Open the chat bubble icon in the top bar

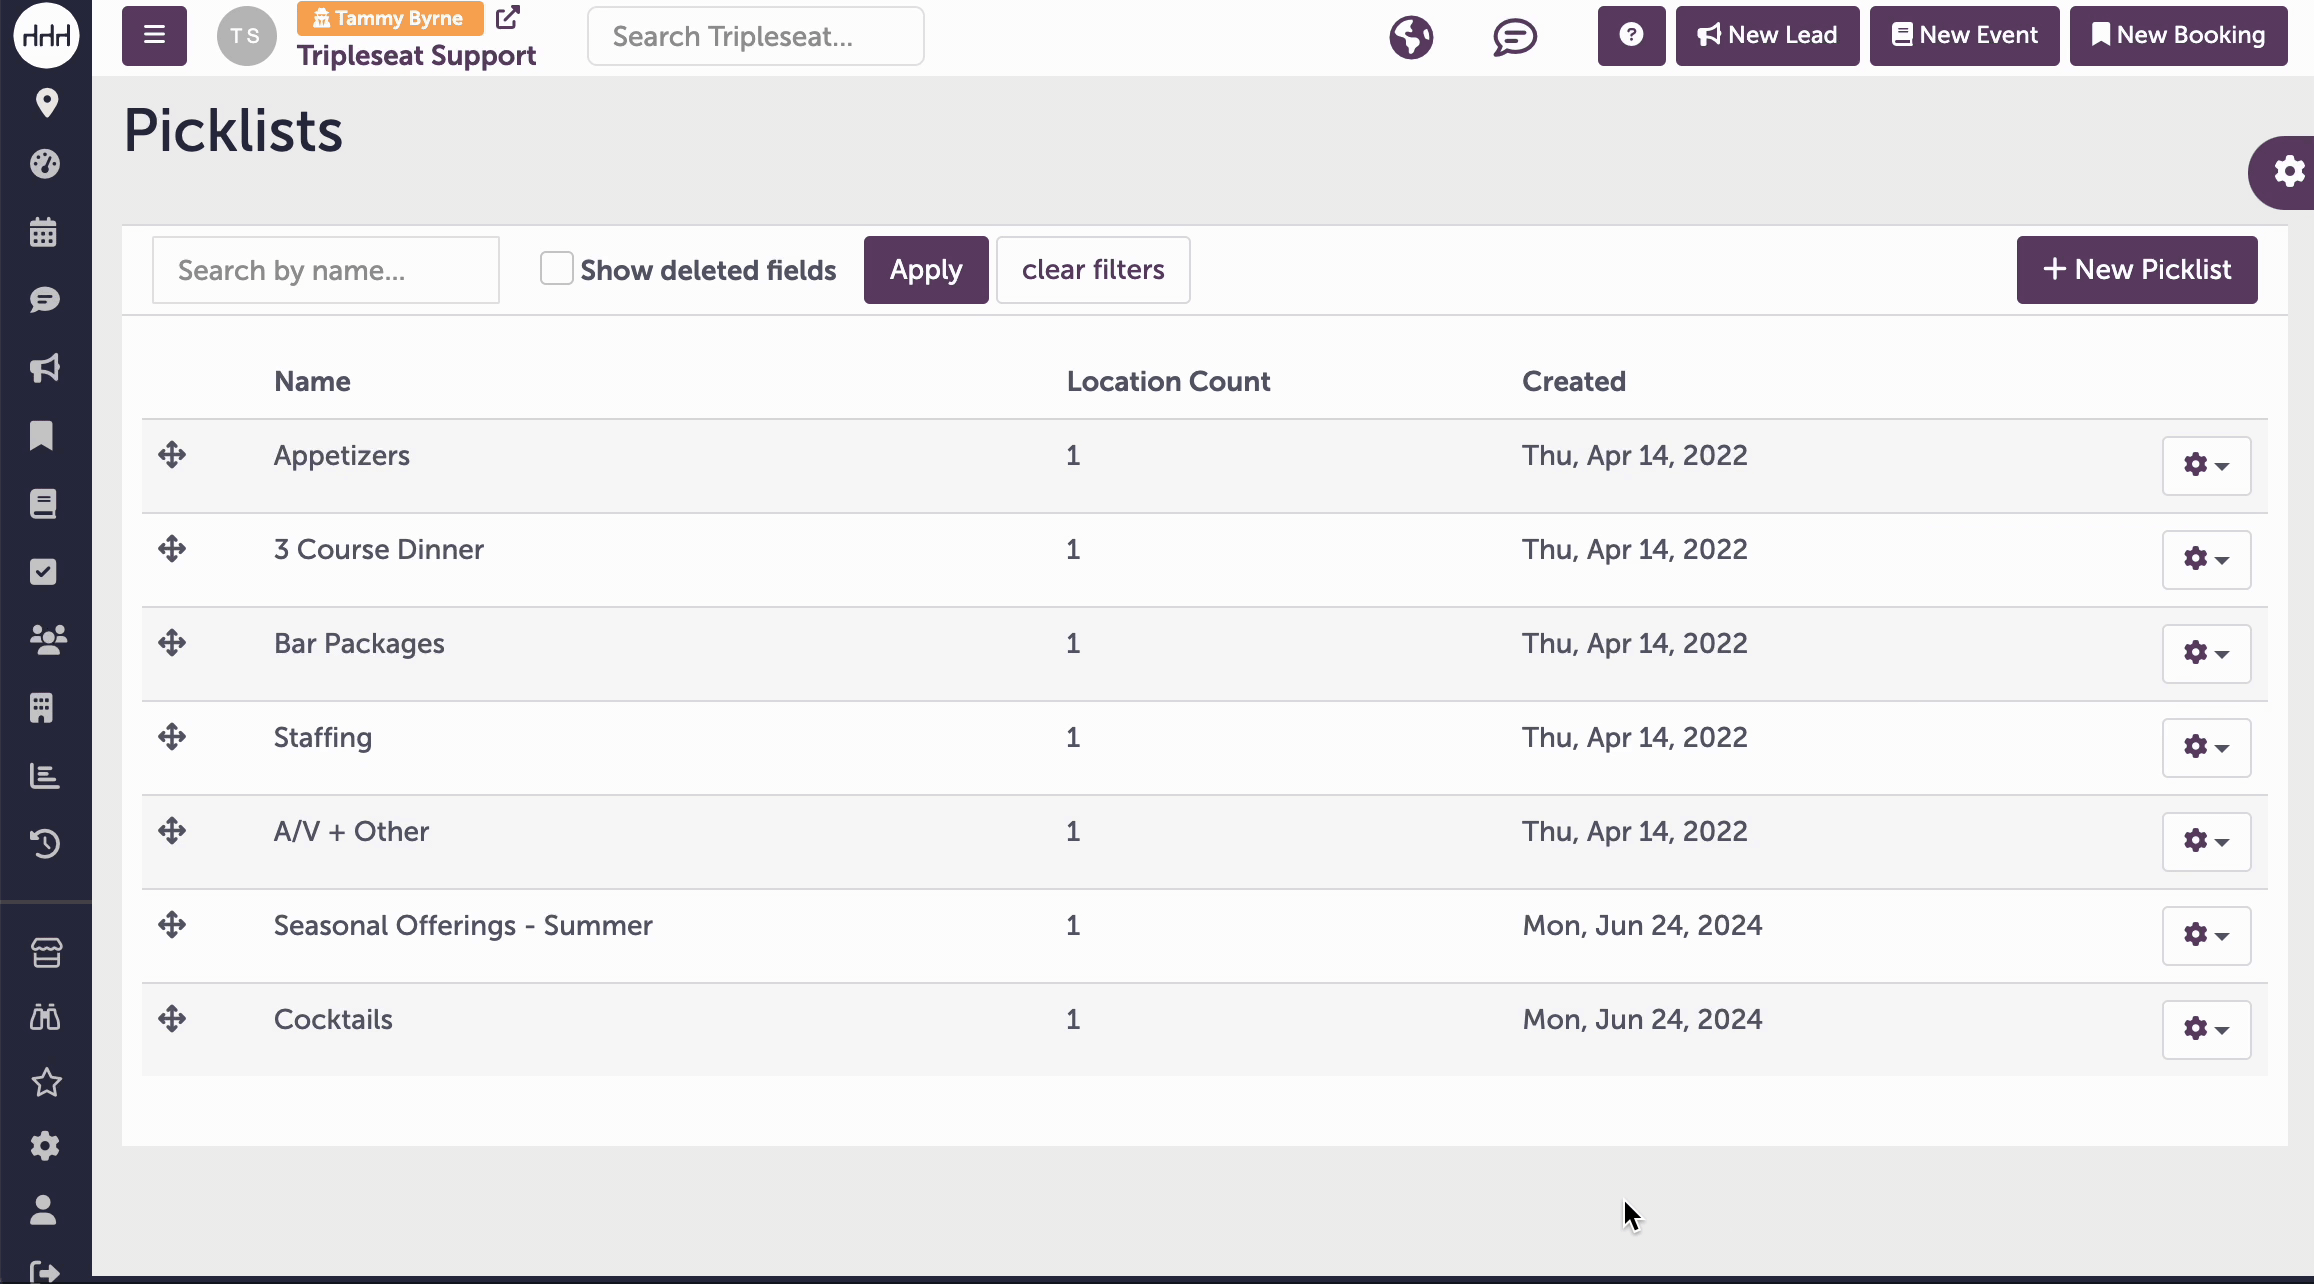(x=1515, y=37)
